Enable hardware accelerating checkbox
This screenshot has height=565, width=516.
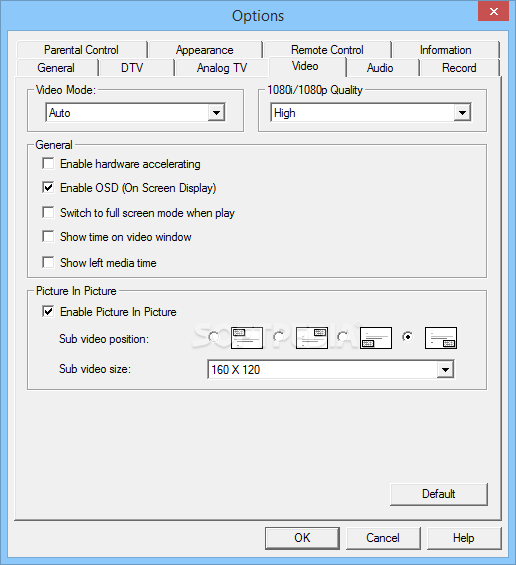48,163
